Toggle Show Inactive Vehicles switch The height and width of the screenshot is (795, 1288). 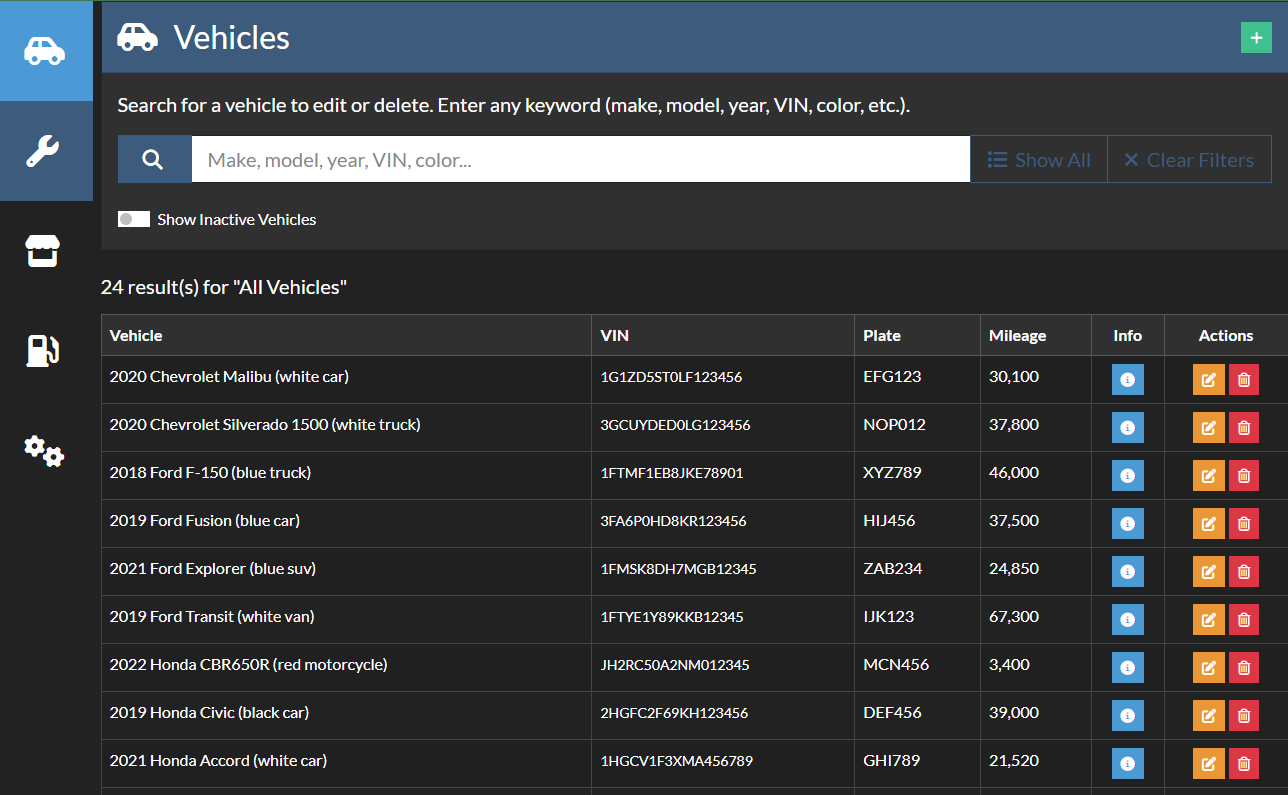pos(134,219)
